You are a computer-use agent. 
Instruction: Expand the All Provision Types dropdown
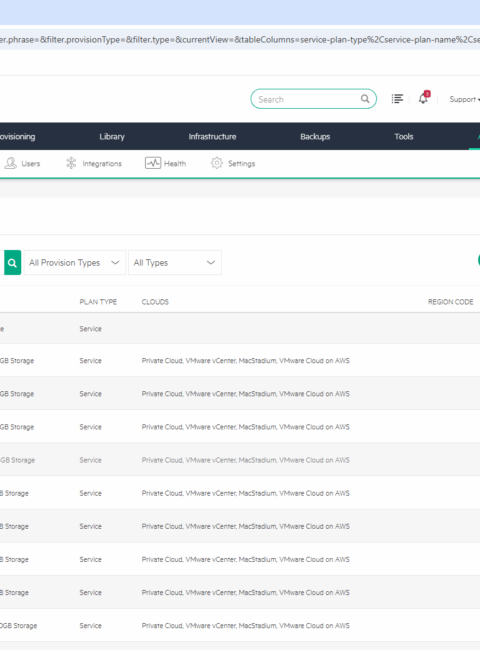[x=75, y=262]
